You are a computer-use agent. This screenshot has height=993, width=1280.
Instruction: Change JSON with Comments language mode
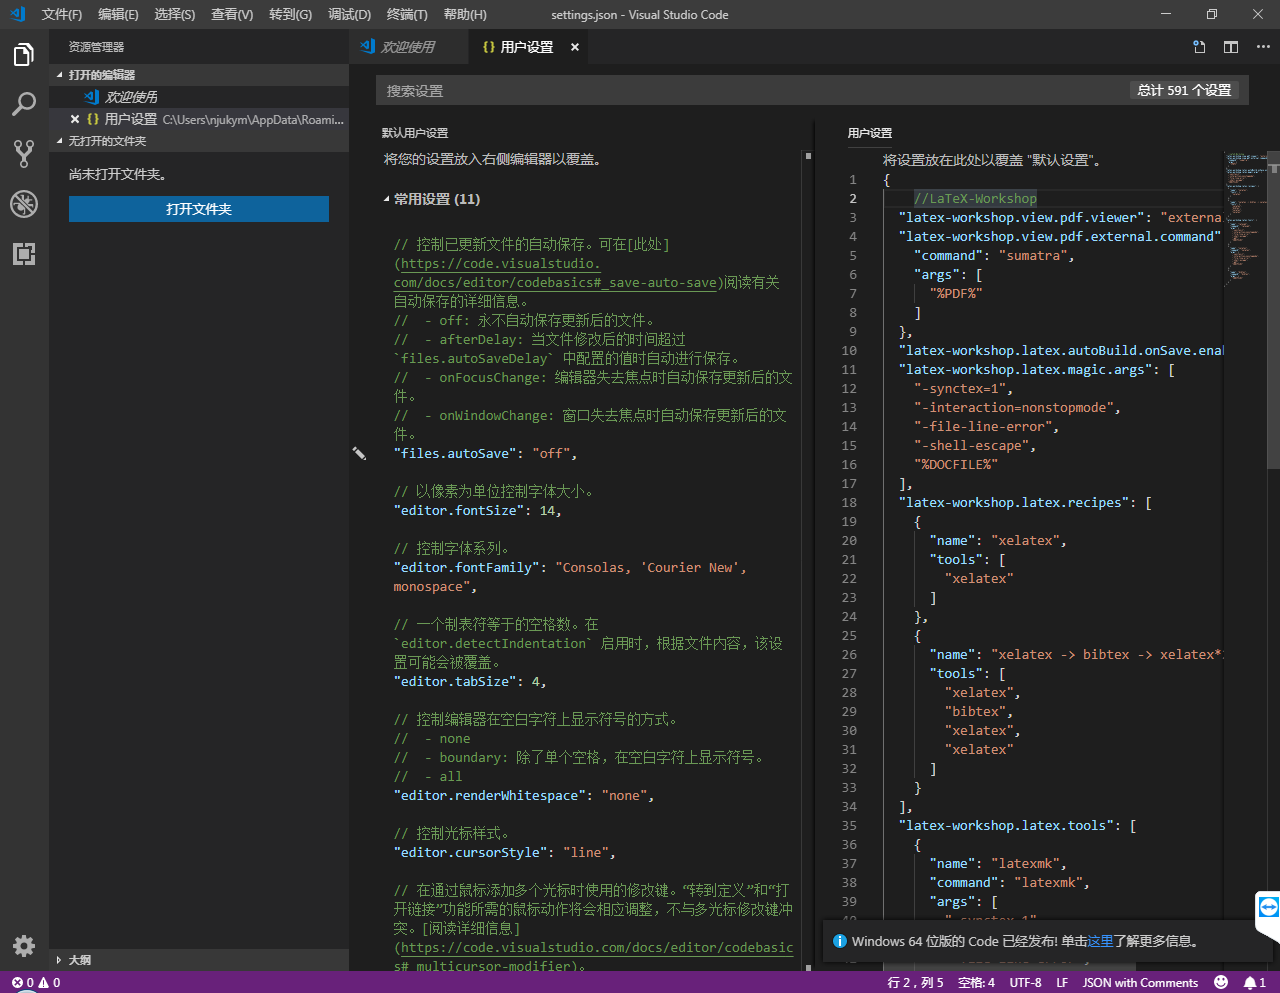click(x=1140, y=982)
